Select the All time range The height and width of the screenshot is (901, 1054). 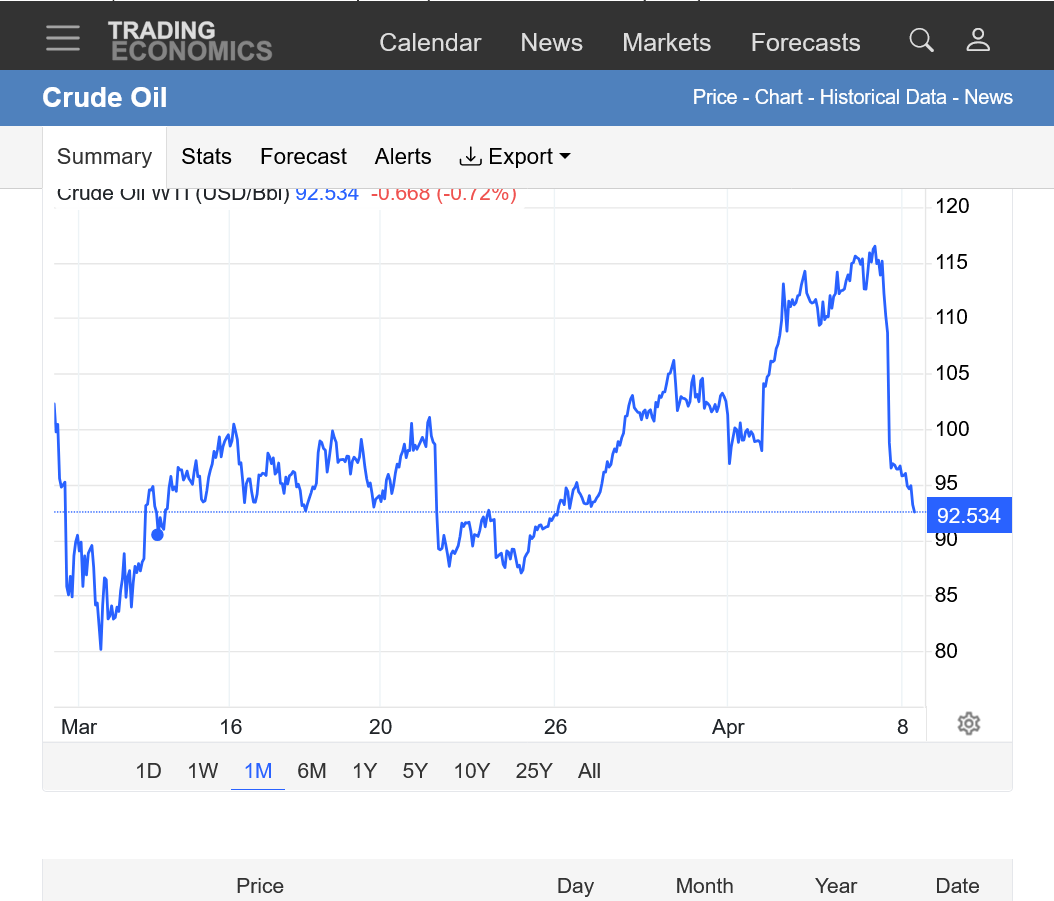(589, 771)
